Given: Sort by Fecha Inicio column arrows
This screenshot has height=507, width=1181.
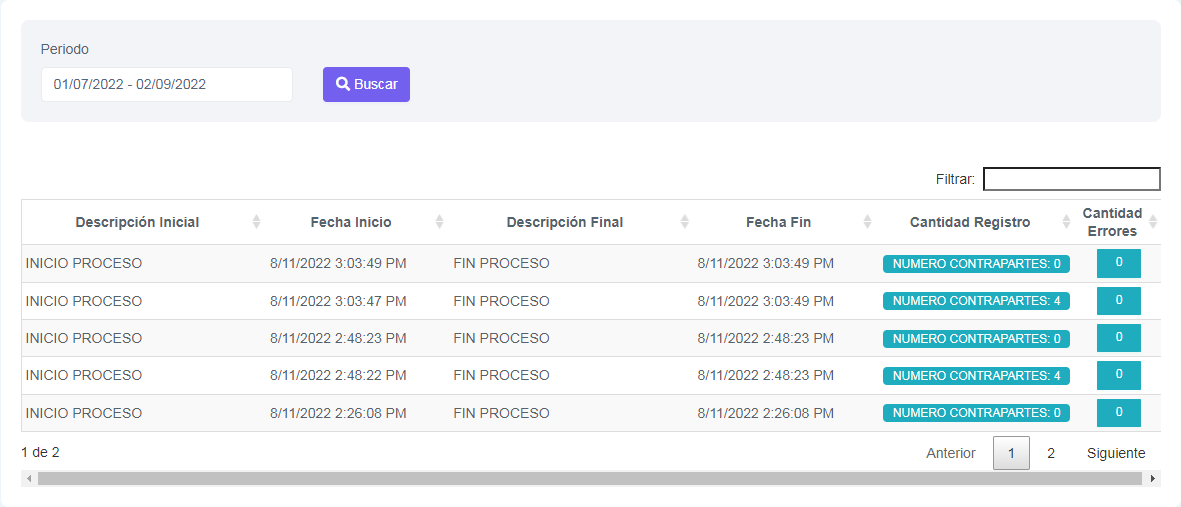Looking at the screenshot, I should (439, 222).
